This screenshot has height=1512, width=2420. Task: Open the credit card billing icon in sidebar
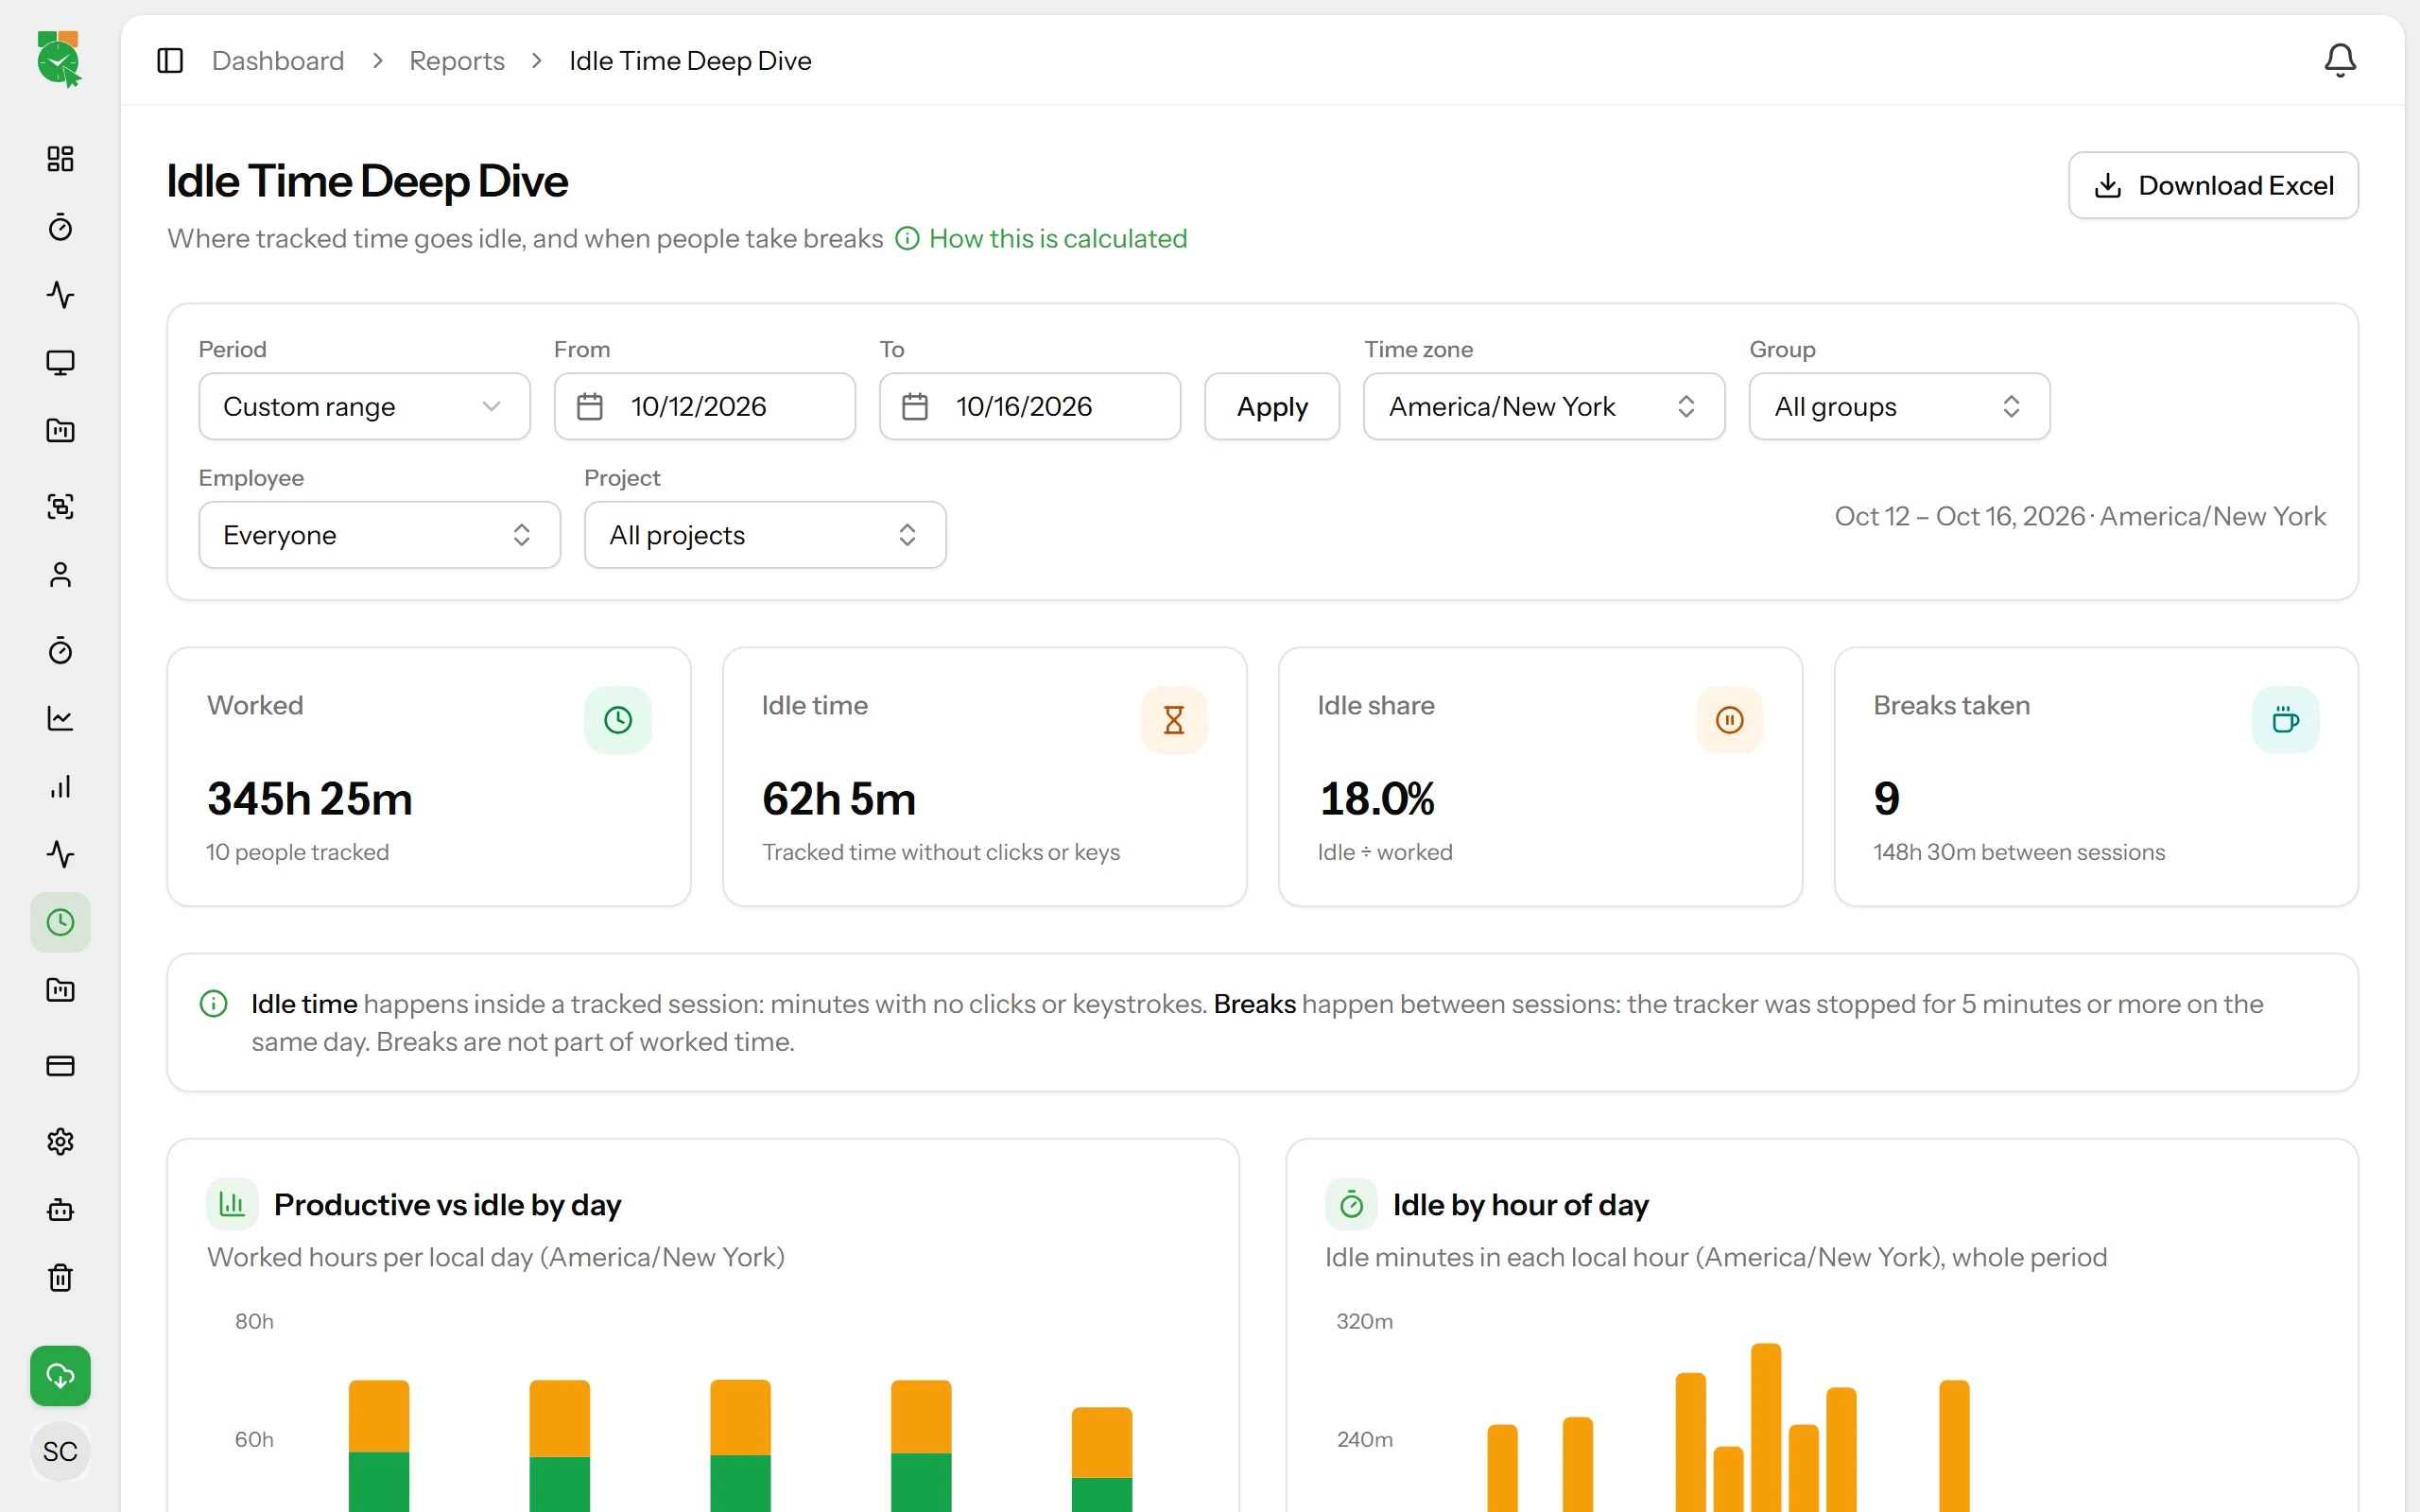pyautogui.click(x=60, y=1066)
